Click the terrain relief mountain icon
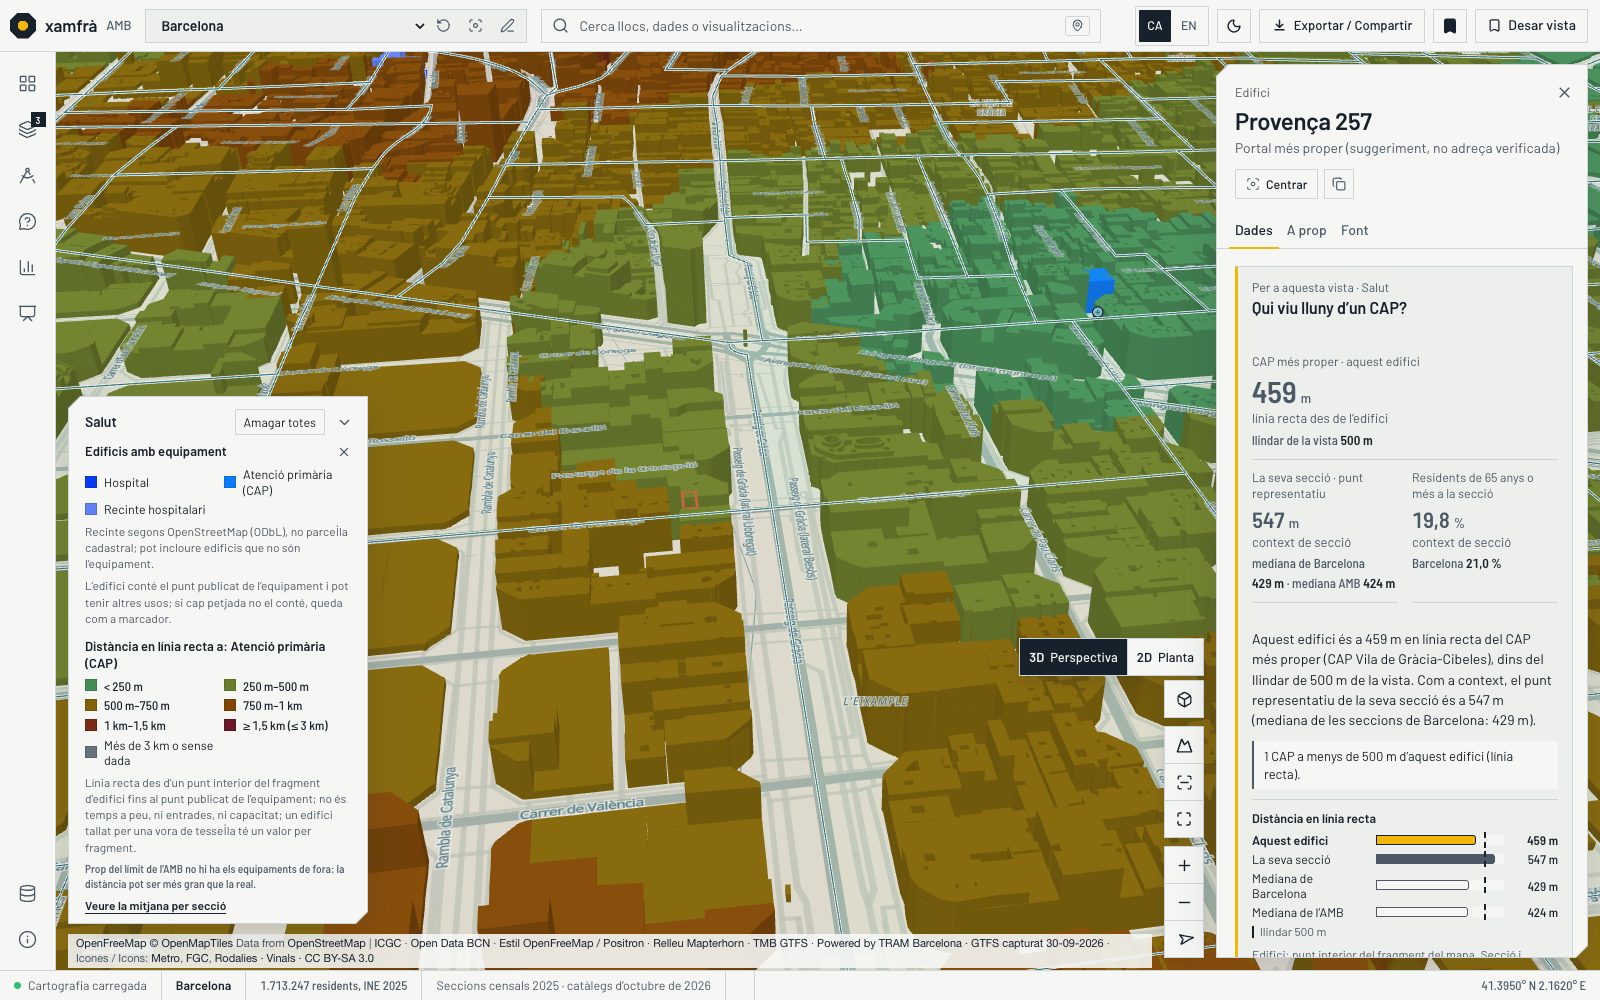Viewport: 1600px width, 1000px height. 1184,746
